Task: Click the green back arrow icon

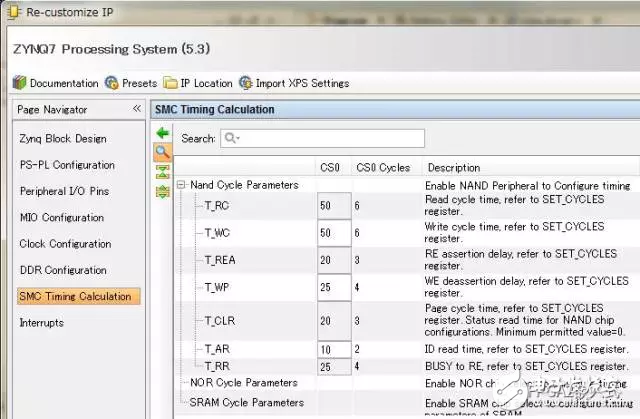Action: click(162, 133)
